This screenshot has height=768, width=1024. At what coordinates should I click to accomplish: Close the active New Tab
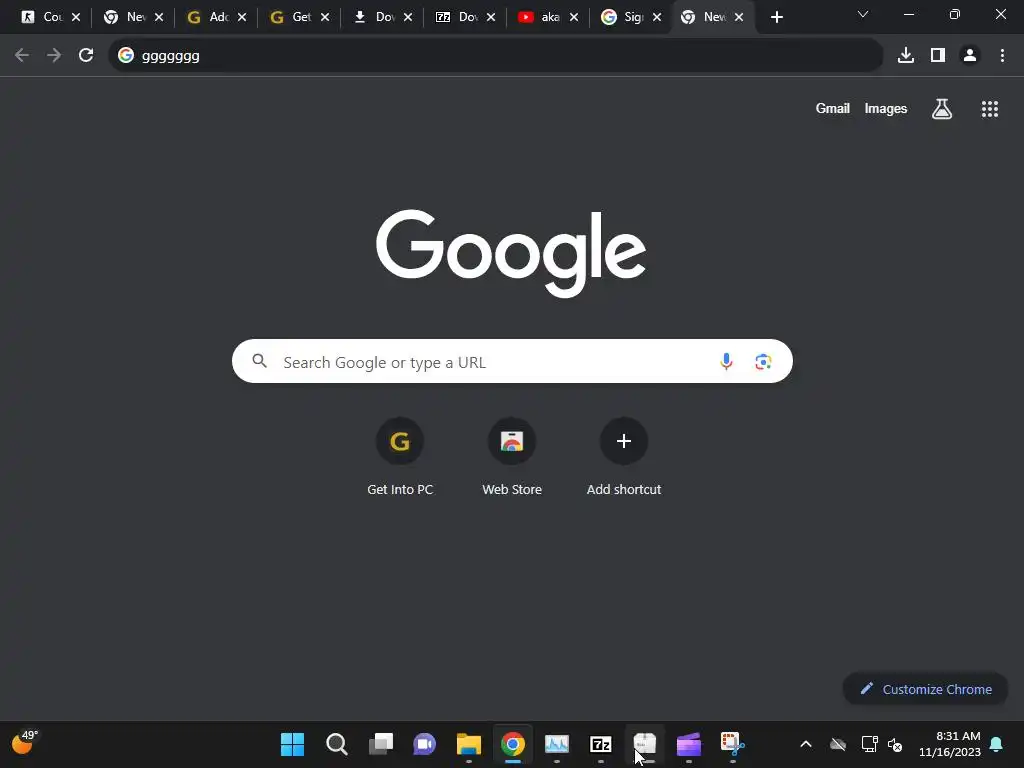[x=739, y=17]
